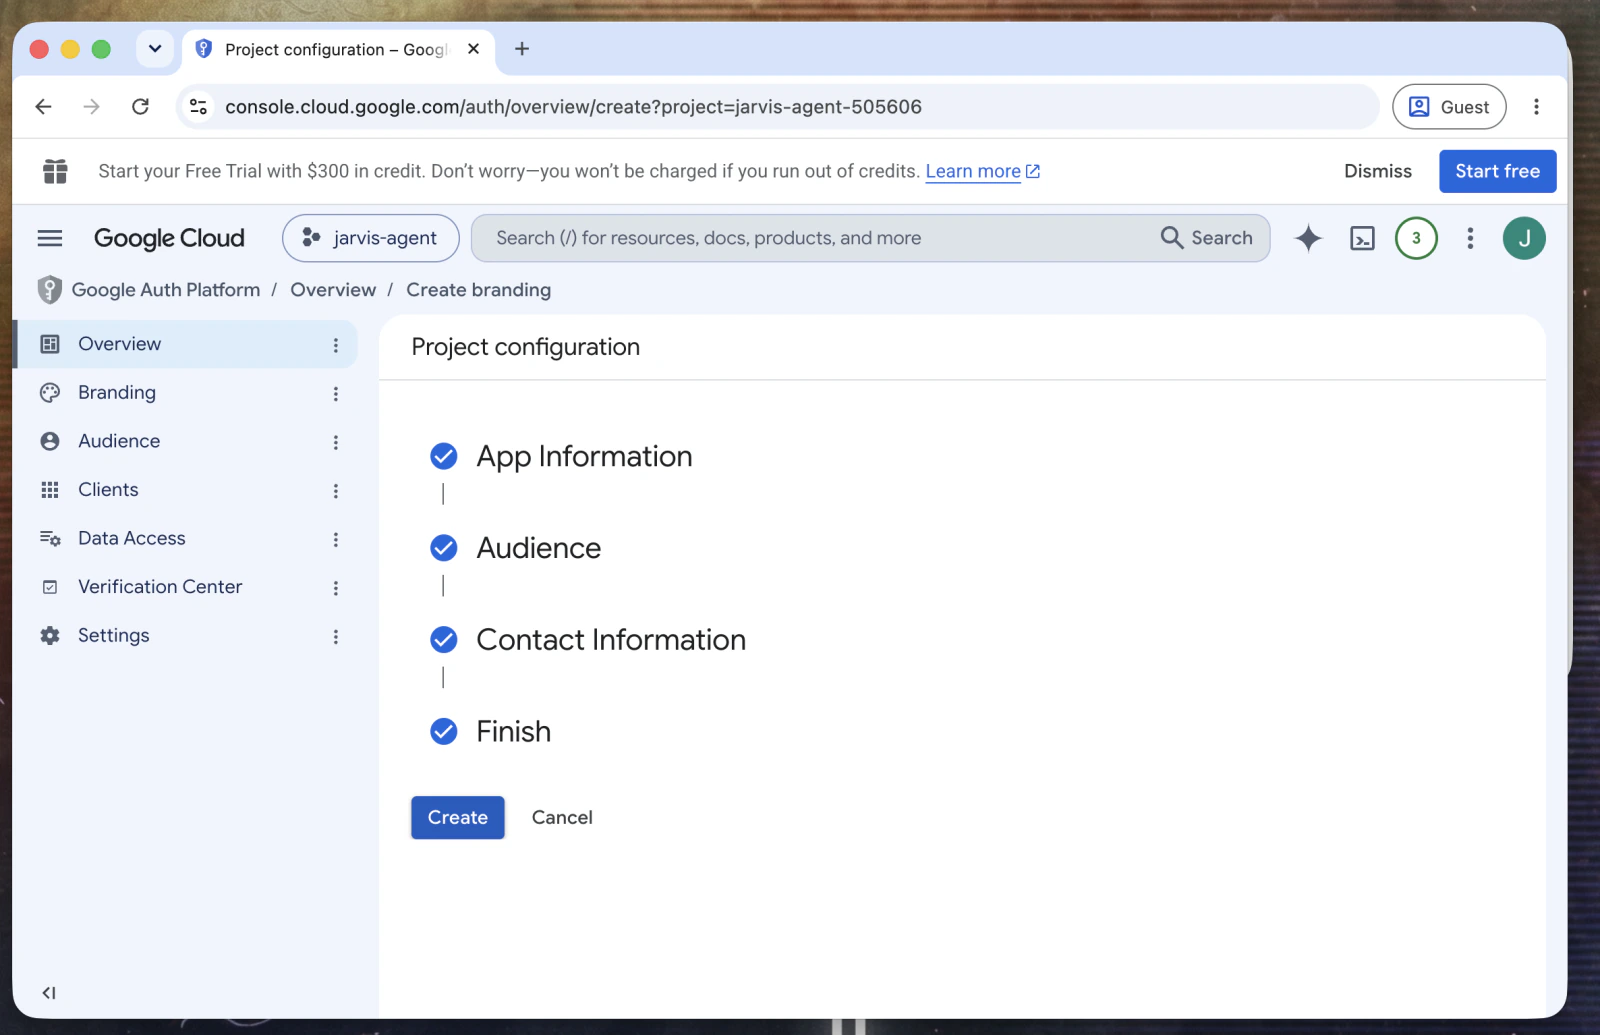The image size is (1600, 1035).
Task: Cancel the project configuration
Action: click(x=562, y=817)
